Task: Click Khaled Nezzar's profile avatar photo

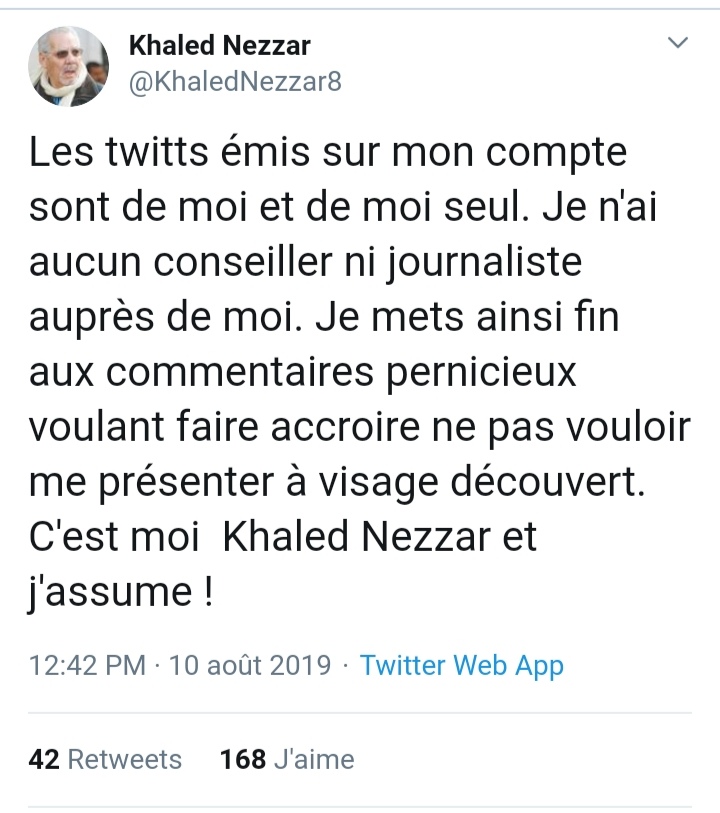Action: point(69,67)
